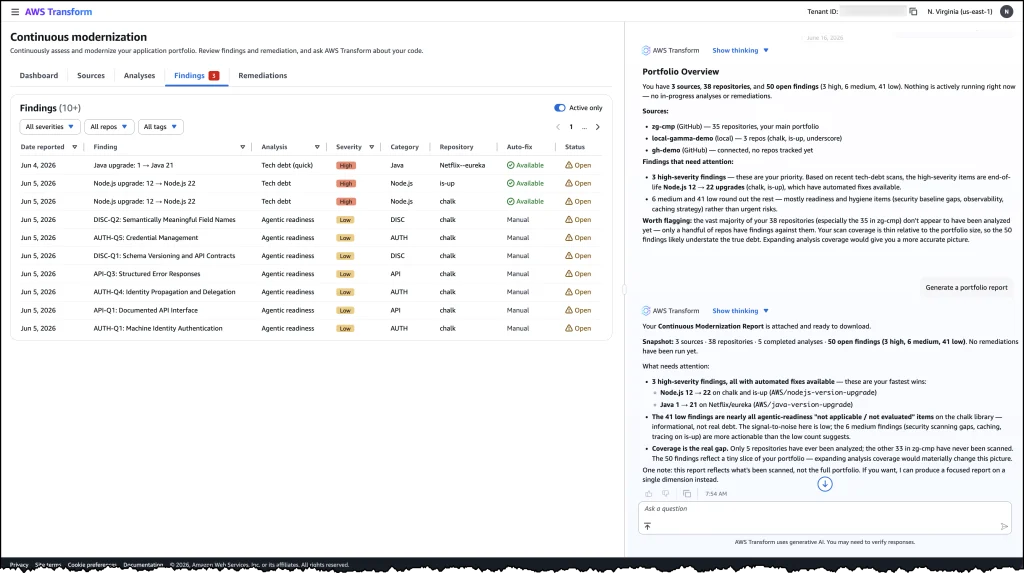The image size is (1024, 573).
Task: Open AUTH-Q4: Identity Propagation and Delegation
Action: point(164,292)
